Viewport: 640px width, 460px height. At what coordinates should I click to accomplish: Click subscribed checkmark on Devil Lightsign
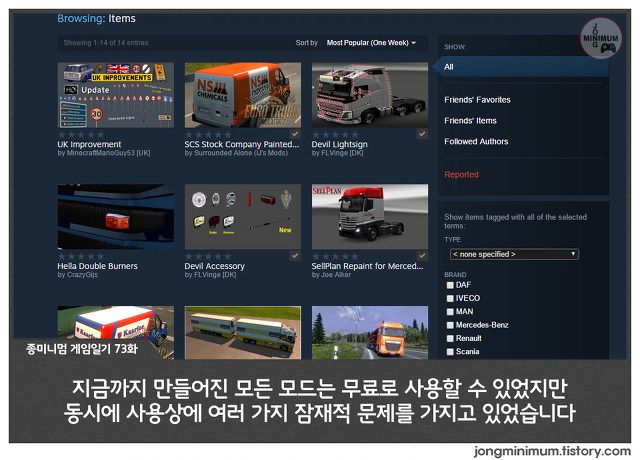422,134
